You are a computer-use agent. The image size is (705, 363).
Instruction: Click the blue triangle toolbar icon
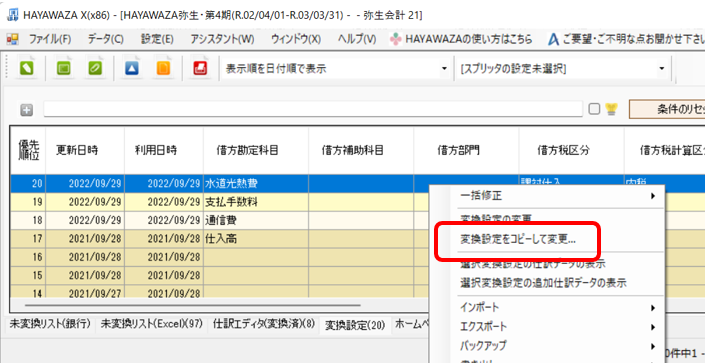[132, 68]
